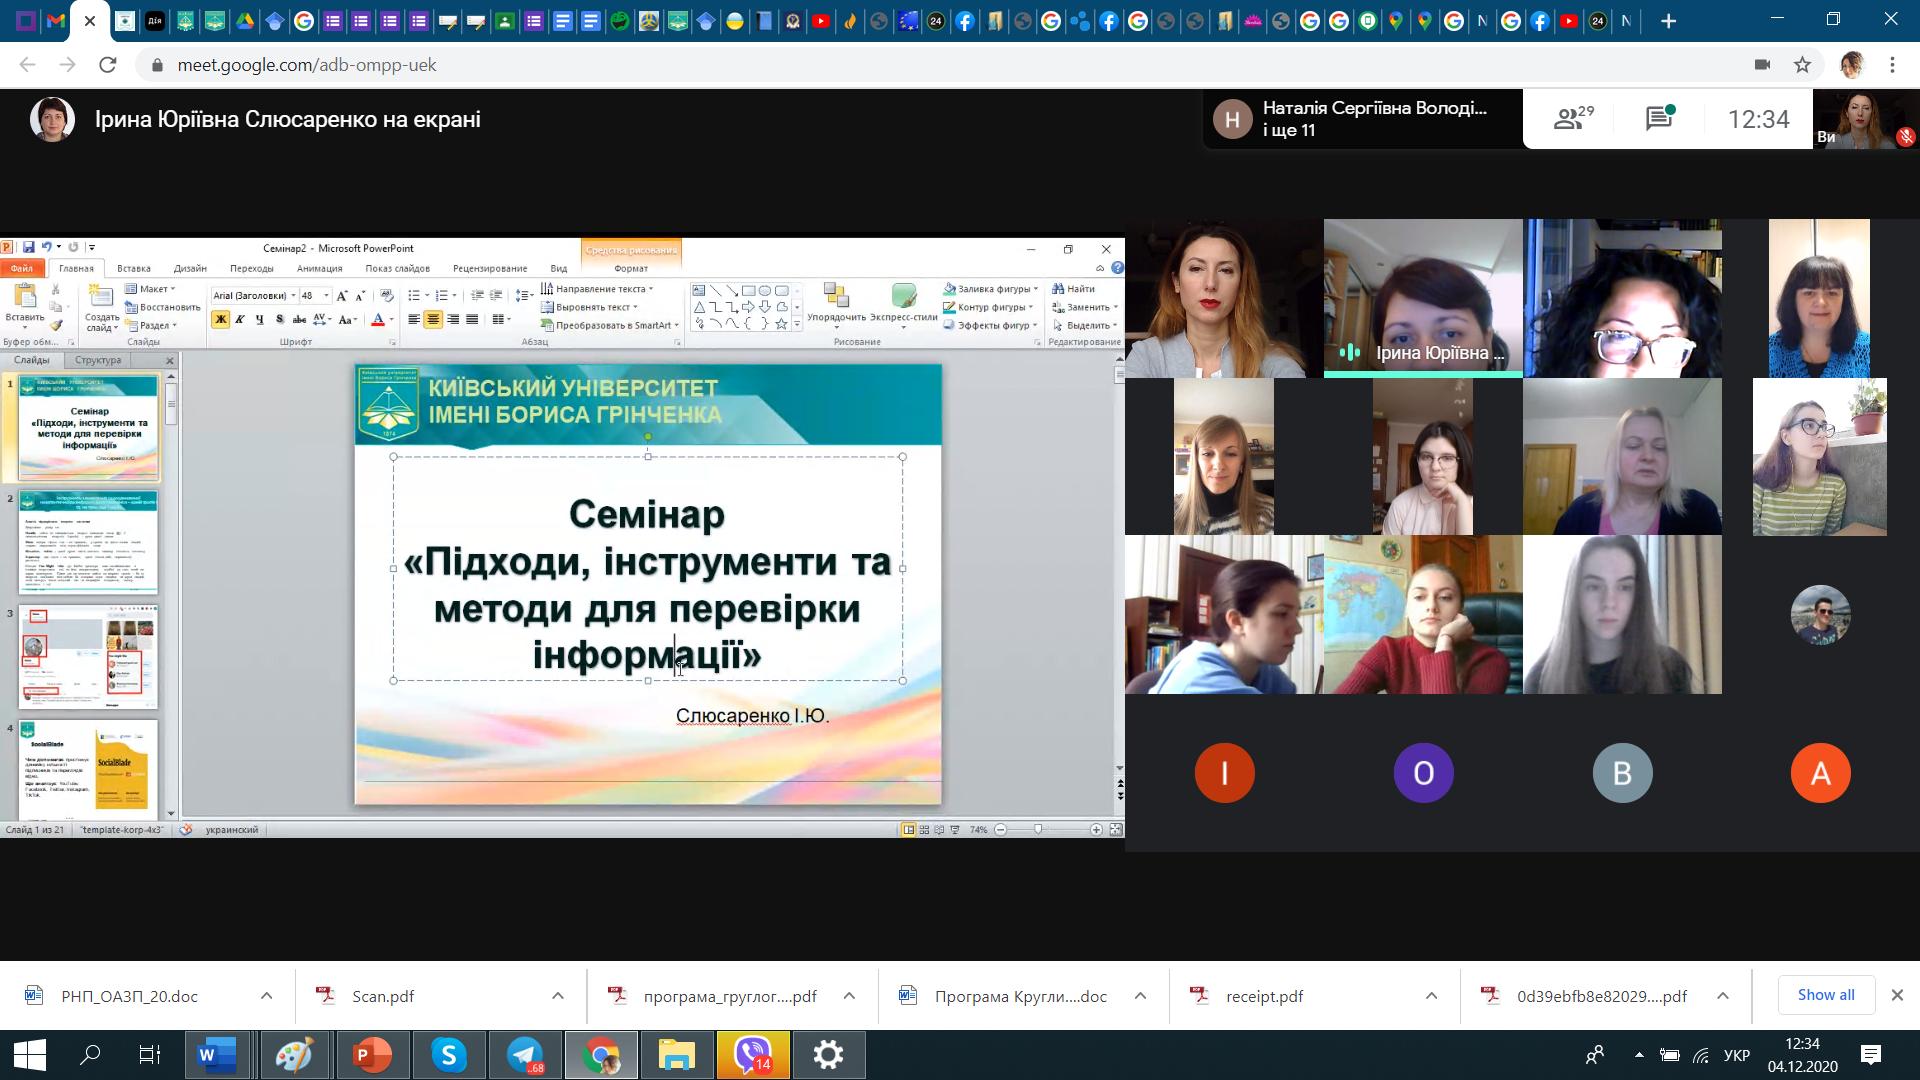This screenshot has height=1080, width=1920.
Task: Open Skype from the taskbar
Action: pyautogui.click(x=449, y=1055)
